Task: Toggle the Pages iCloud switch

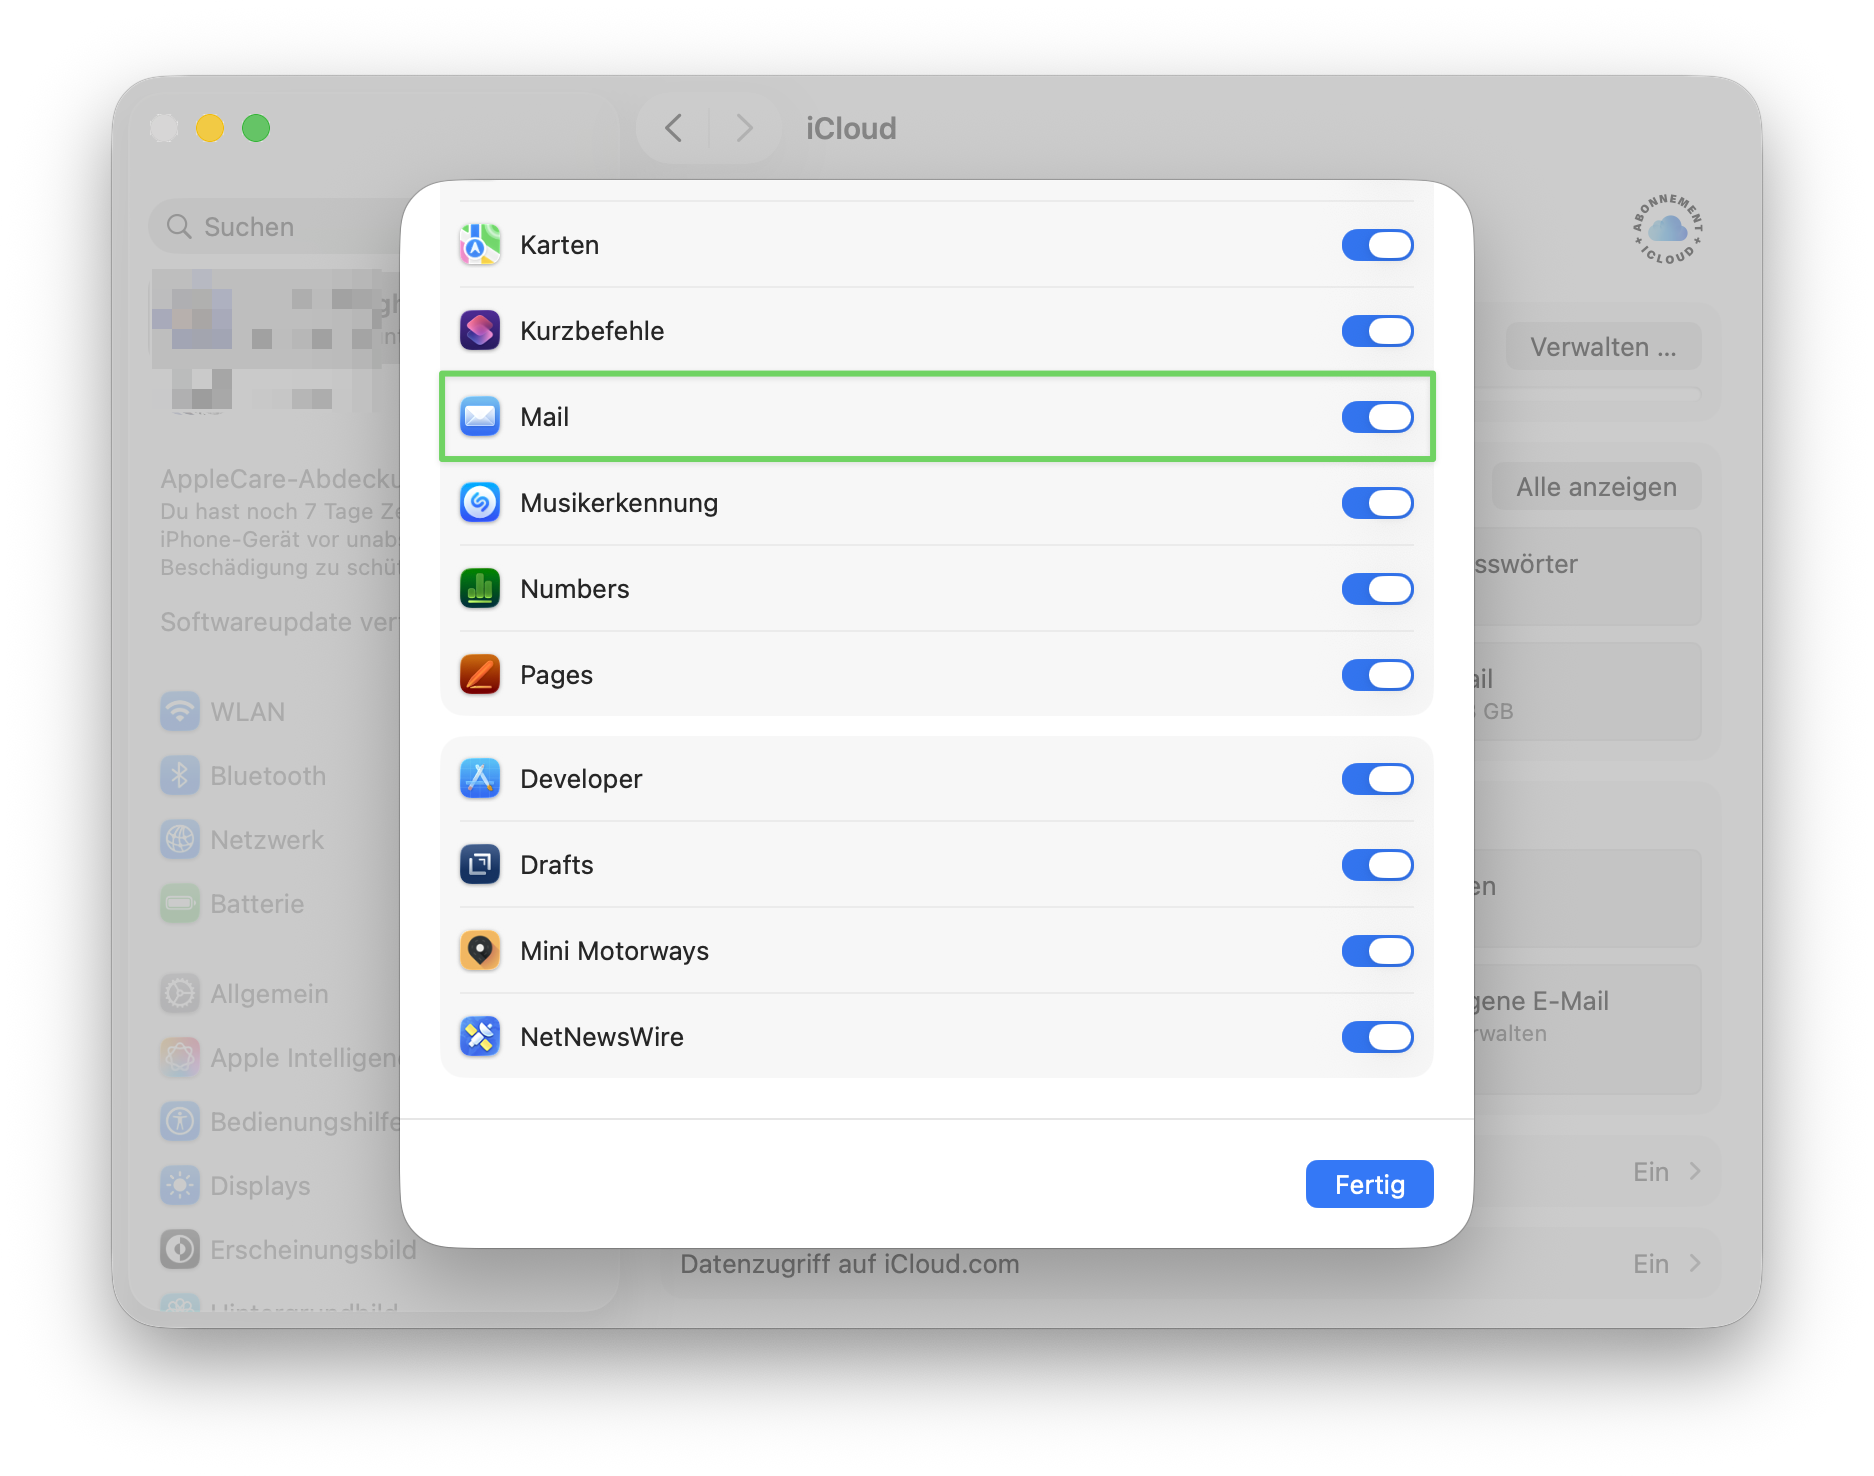Action: (1377, 675)
